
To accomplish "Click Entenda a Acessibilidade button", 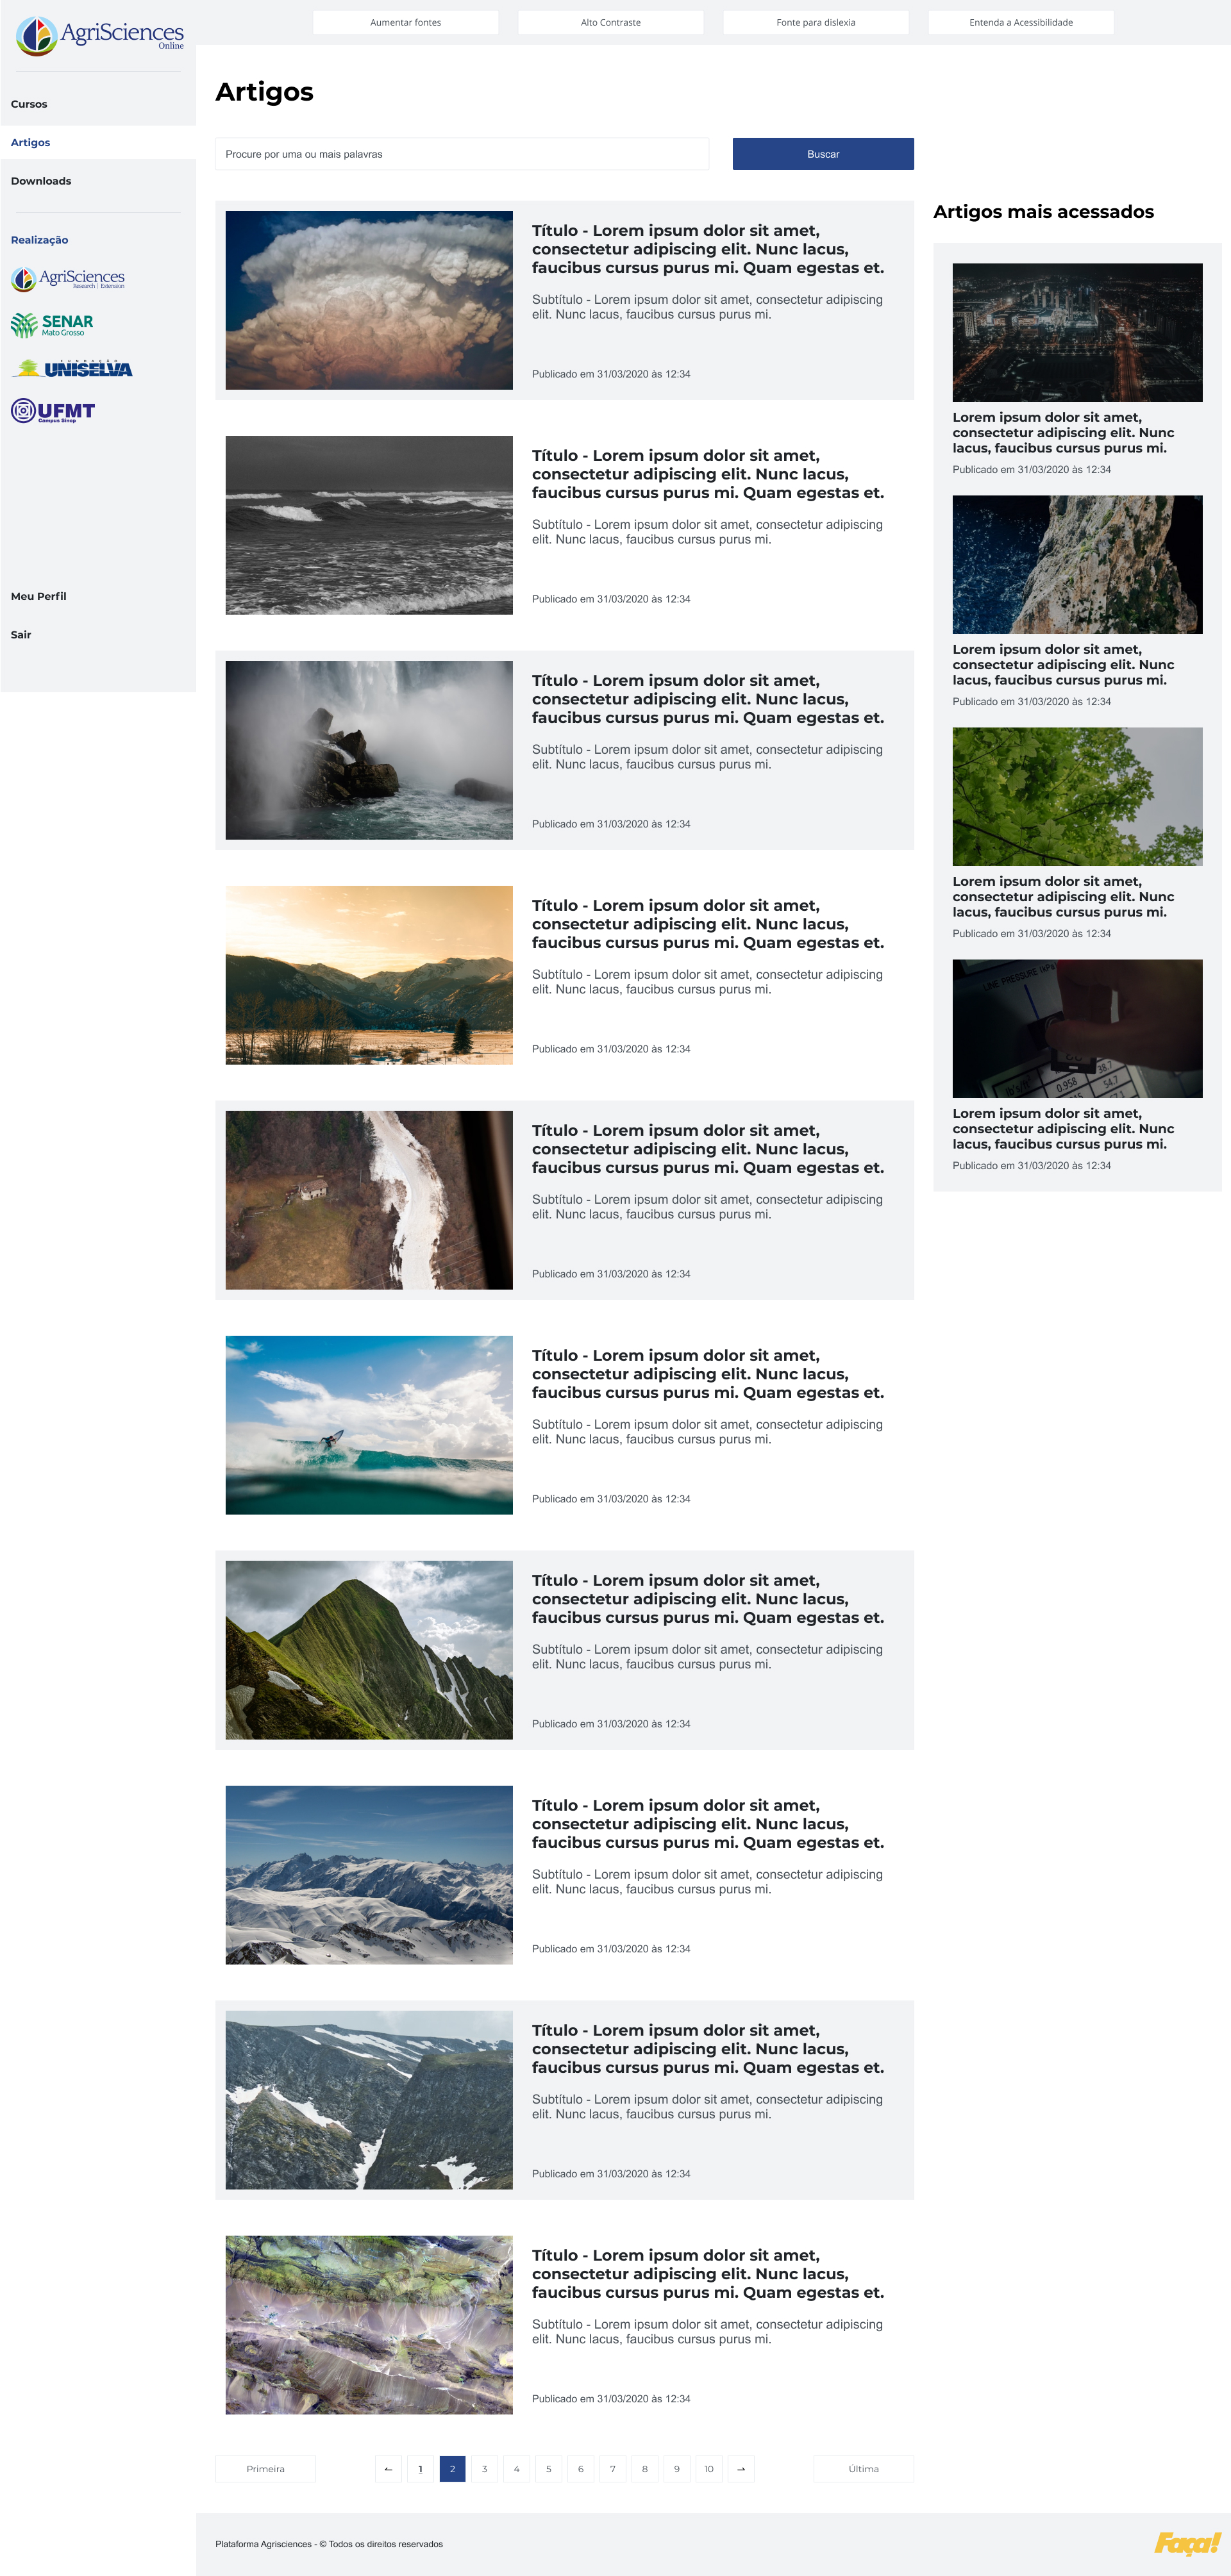I will [x=1021, y=22].
